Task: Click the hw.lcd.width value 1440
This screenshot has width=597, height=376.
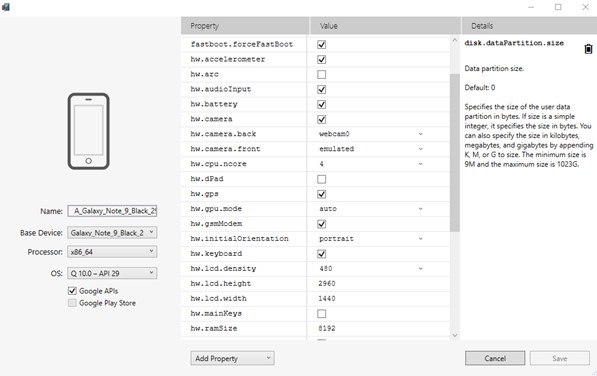Action: click(327, 298)
